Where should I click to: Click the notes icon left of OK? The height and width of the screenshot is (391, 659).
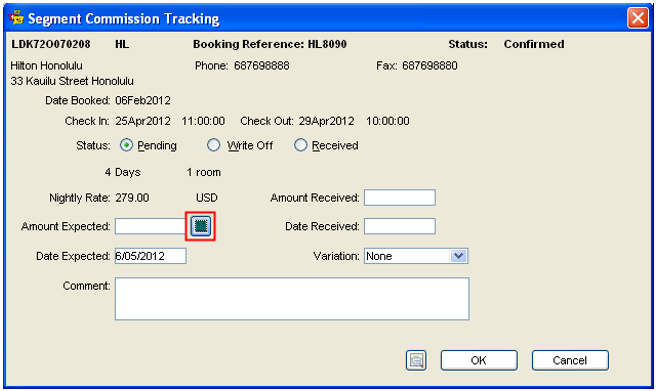416,360
